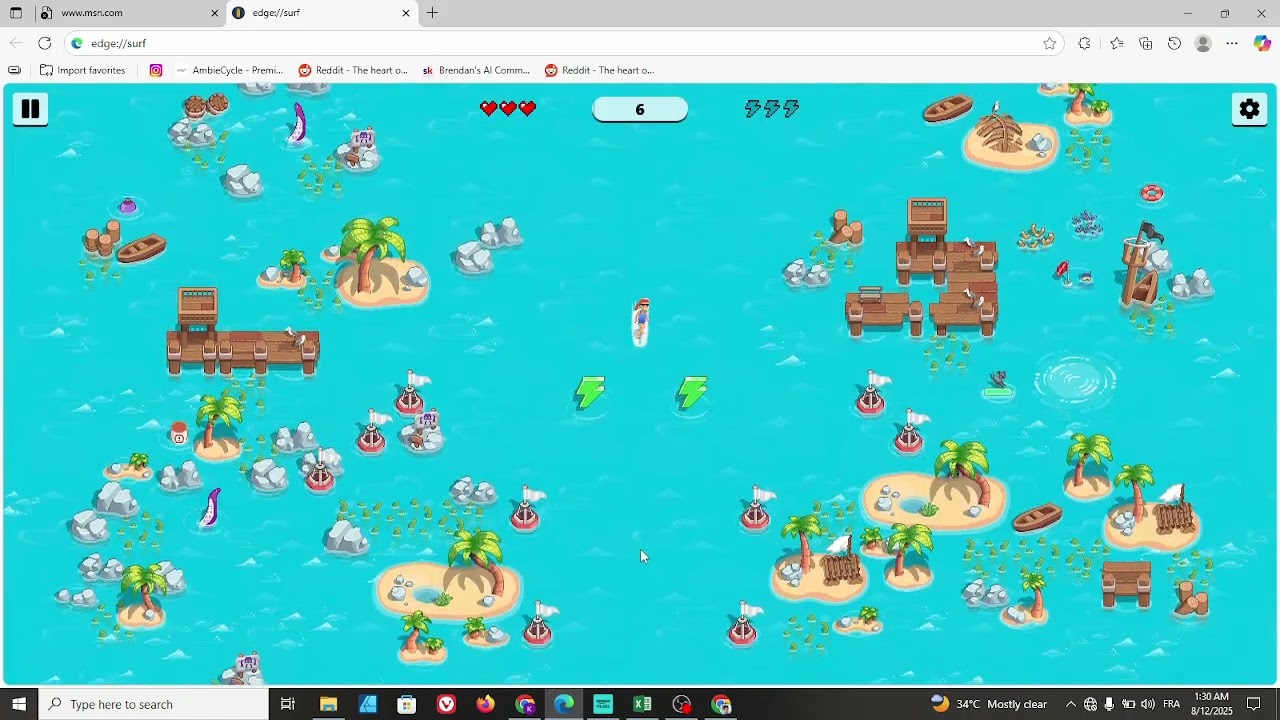Add this page to favorites star
Screen dimensions: 1280x720
click(1049, 43)
